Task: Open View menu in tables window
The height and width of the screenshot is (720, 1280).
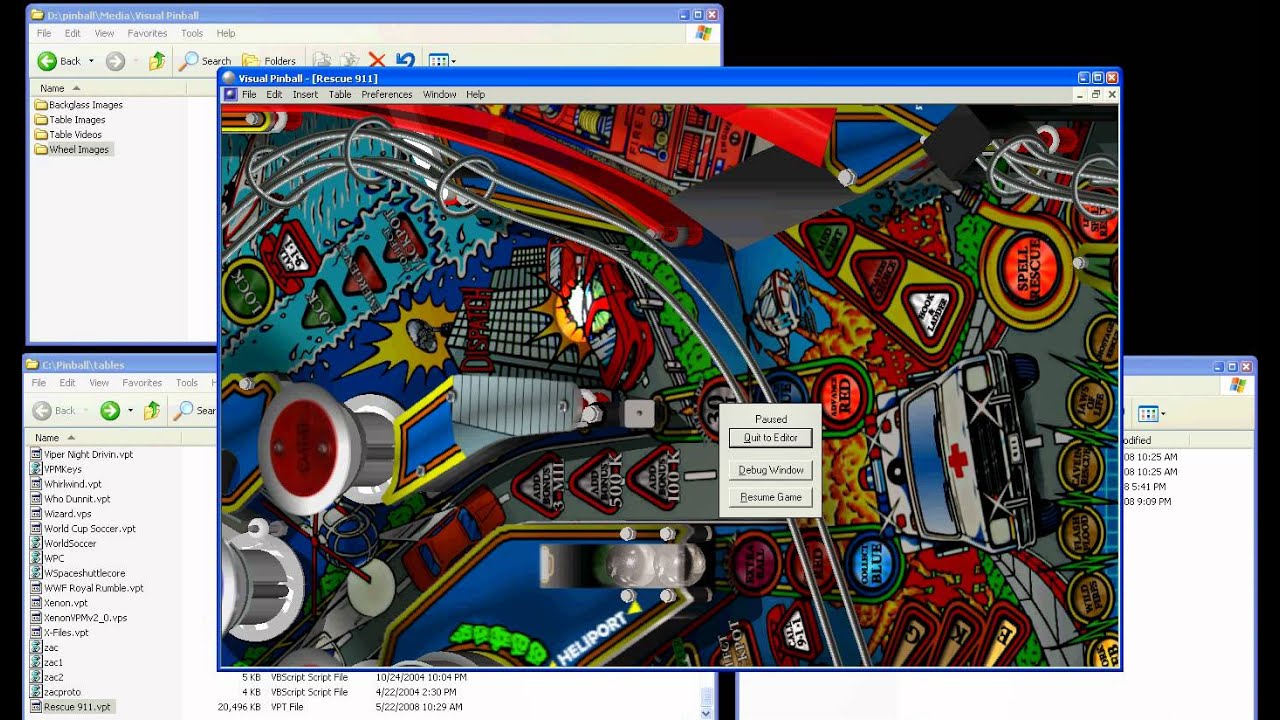Action: [x=99, y=383]
